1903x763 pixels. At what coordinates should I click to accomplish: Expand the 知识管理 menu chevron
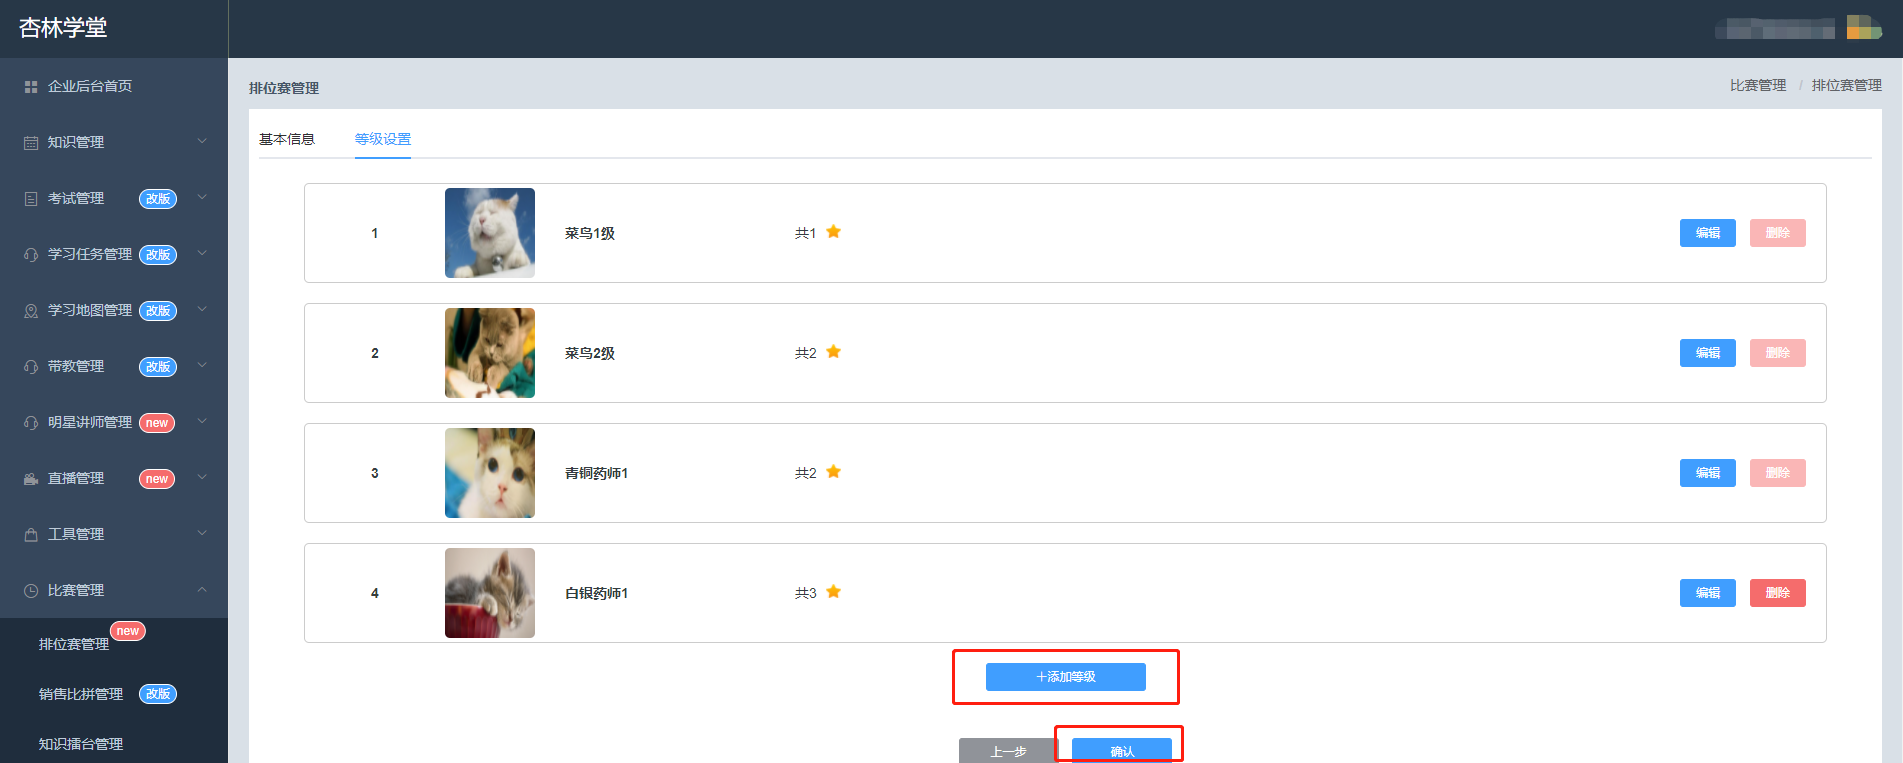click(202, 141)
